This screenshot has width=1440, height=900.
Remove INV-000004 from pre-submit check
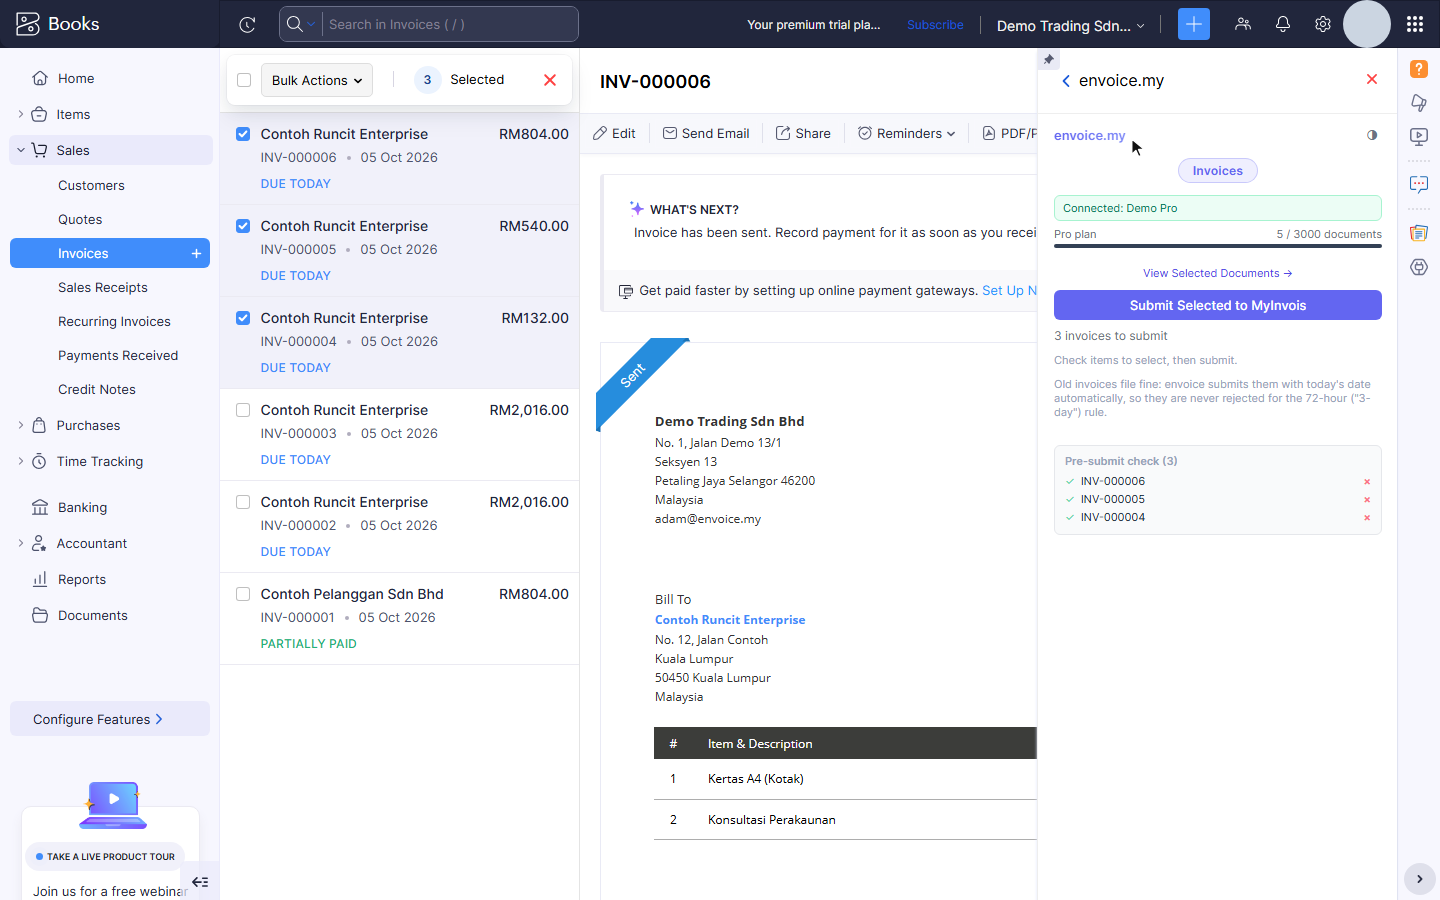pyautogui.click(x=1367, y=518)
